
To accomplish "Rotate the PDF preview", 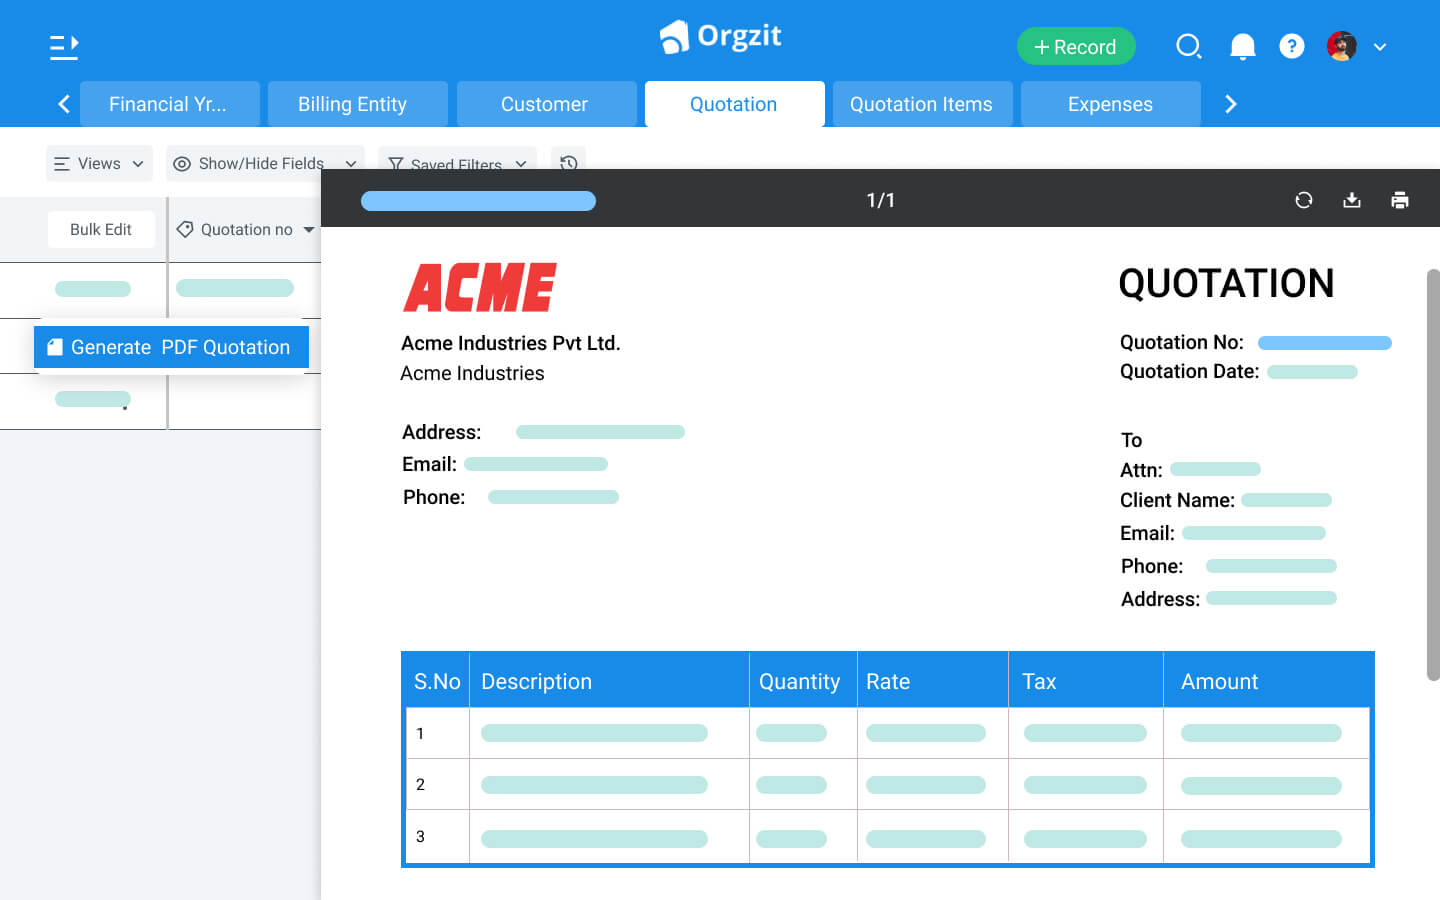I will (x=1304, y=199).
